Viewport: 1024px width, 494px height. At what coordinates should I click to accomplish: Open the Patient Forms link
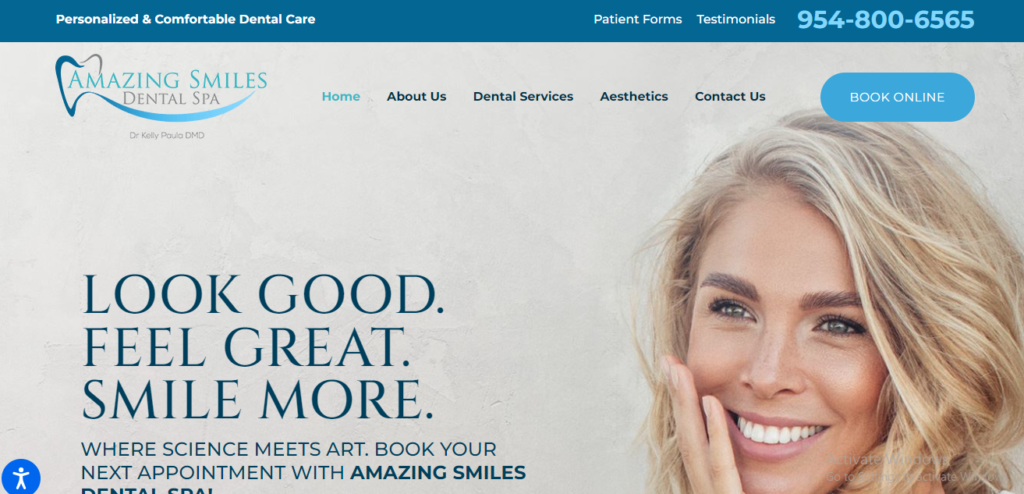click(637, 20)
